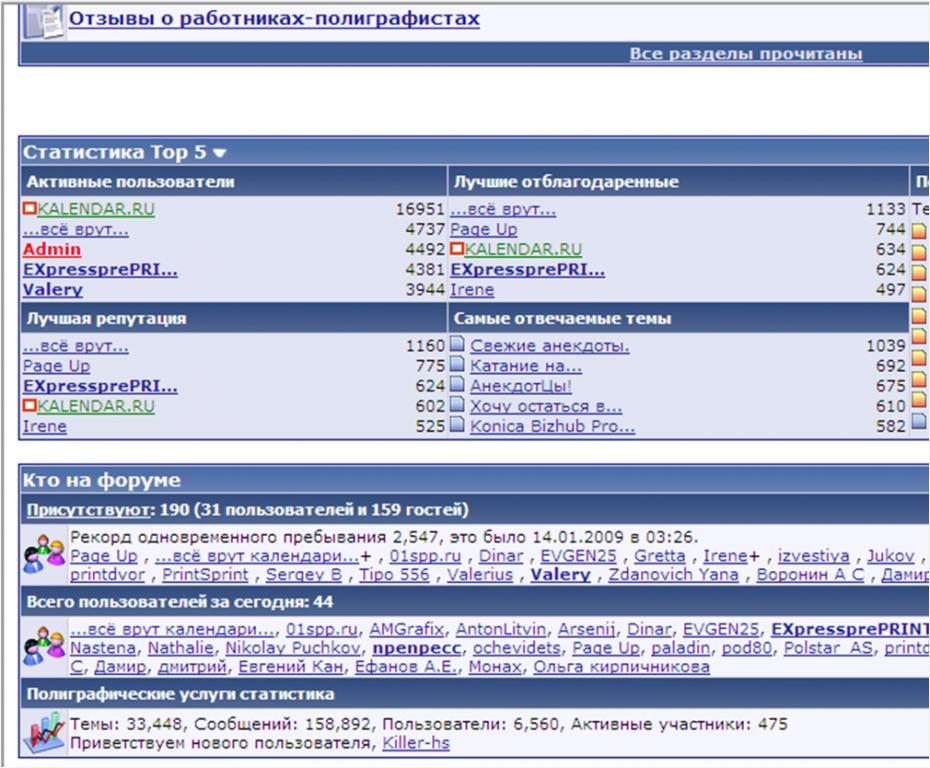The height and width of the screenshot is (768, 930).
Task: Open Irene profile under Лучшая репутация
Action: (x=45, y=427)
